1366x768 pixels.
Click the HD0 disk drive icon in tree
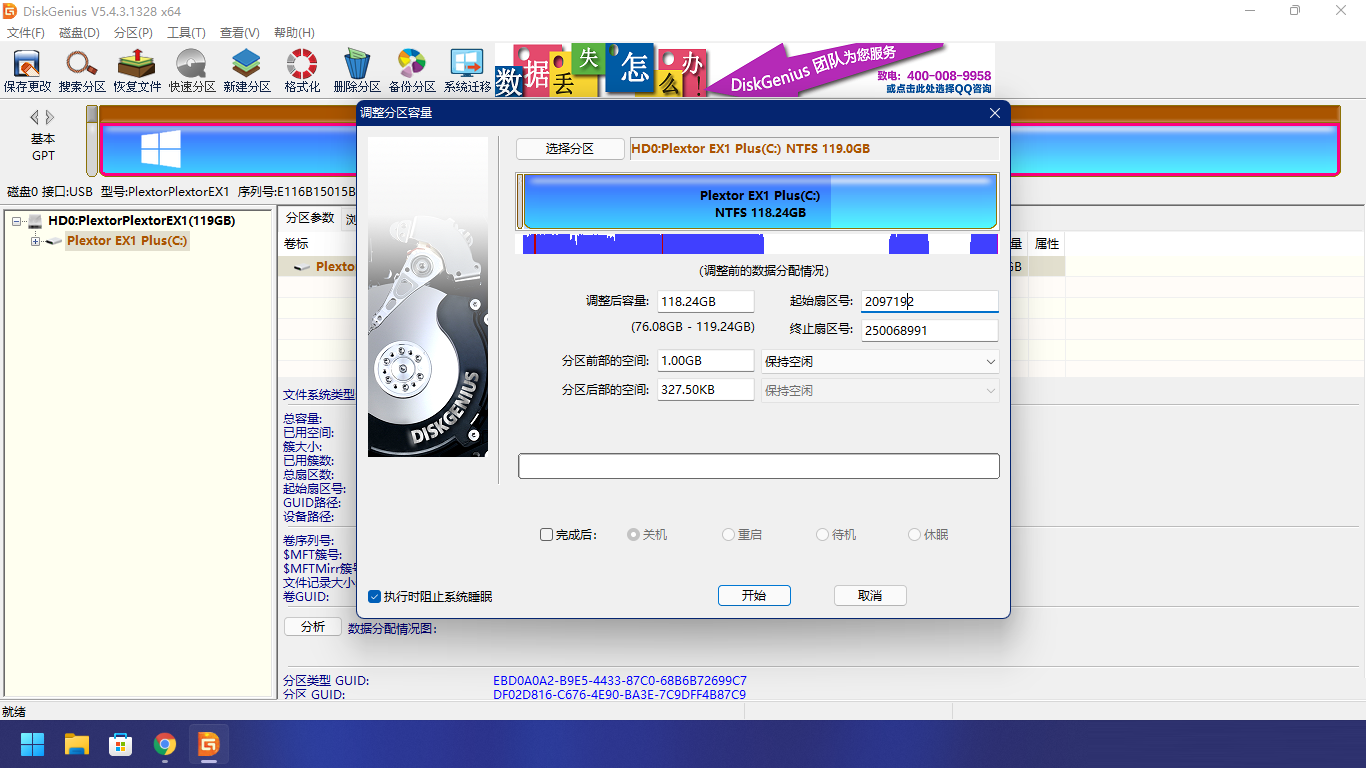[35, 221]
